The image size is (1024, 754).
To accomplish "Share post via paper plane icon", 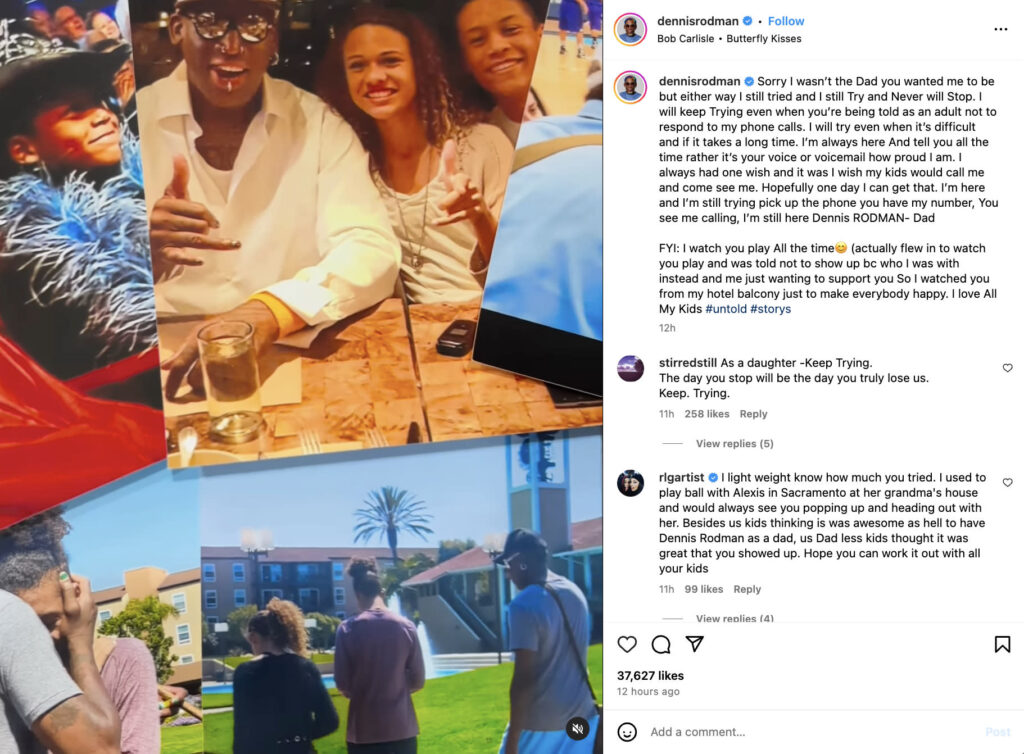I will 695,644.
